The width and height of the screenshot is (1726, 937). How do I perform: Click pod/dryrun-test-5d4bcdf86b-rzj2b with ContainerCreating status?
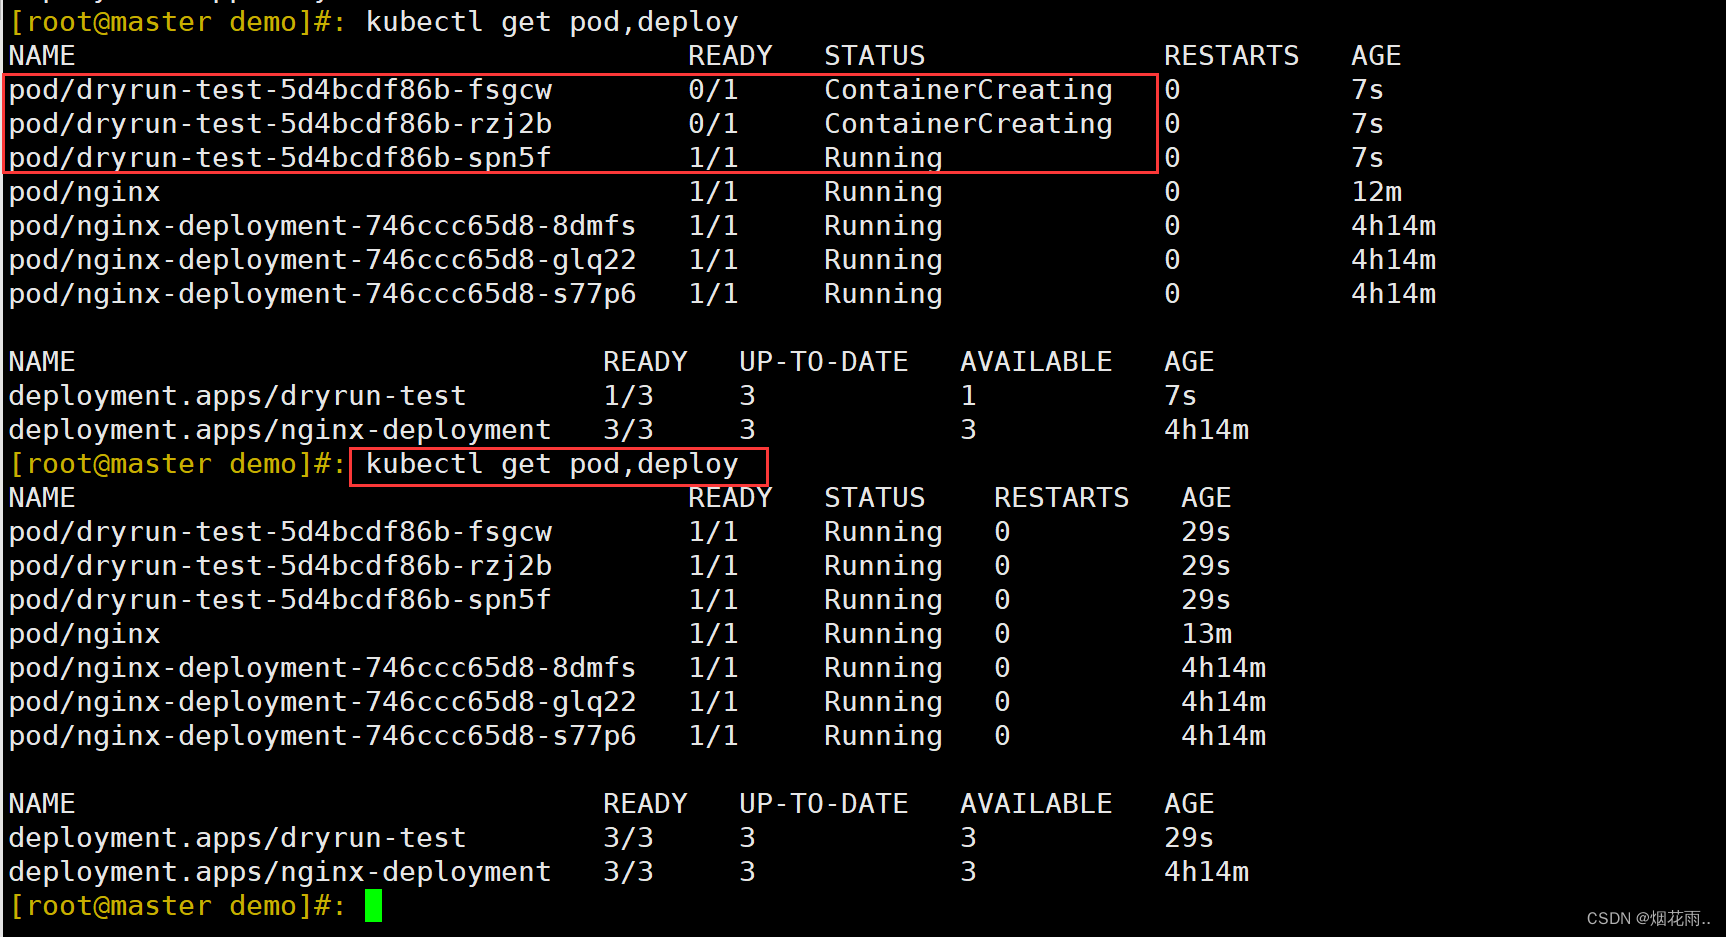(280, 124)
